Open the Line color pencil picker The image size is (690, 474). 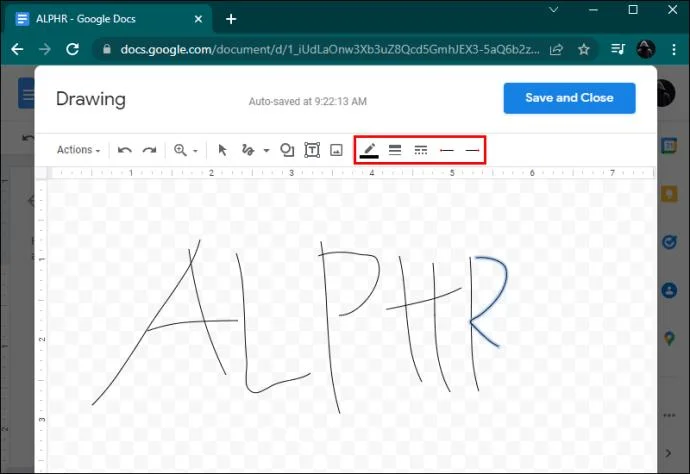(x=369, y=150)
